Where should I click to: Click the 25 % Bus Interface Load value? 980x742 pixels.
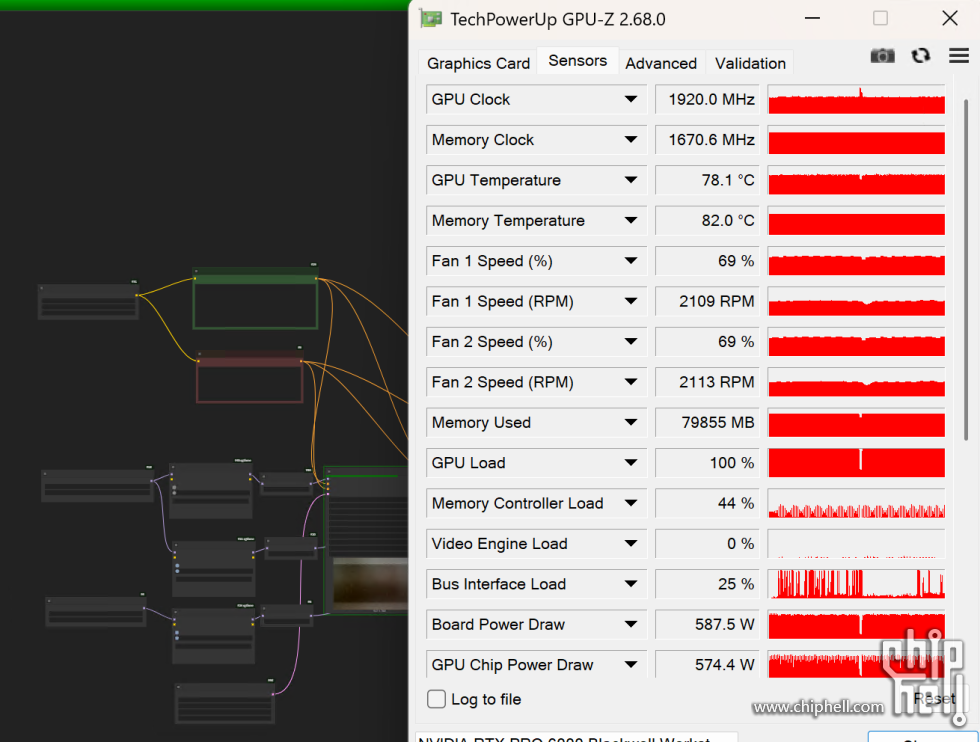(707, 584)
